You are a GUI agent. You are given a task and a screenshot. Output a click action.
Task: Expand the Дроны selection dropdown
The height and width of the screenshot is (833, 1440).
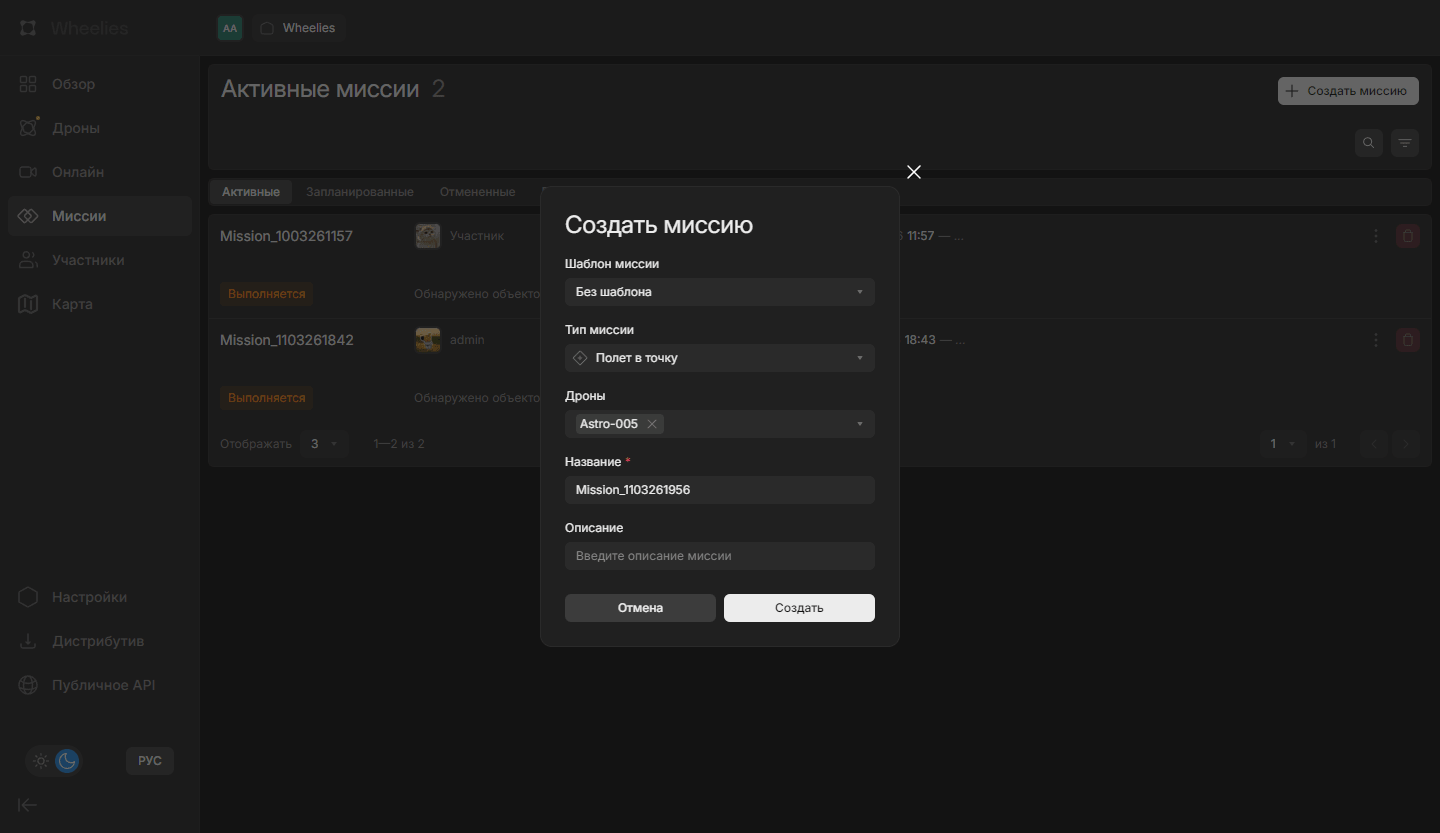click(x=859, y=424)
